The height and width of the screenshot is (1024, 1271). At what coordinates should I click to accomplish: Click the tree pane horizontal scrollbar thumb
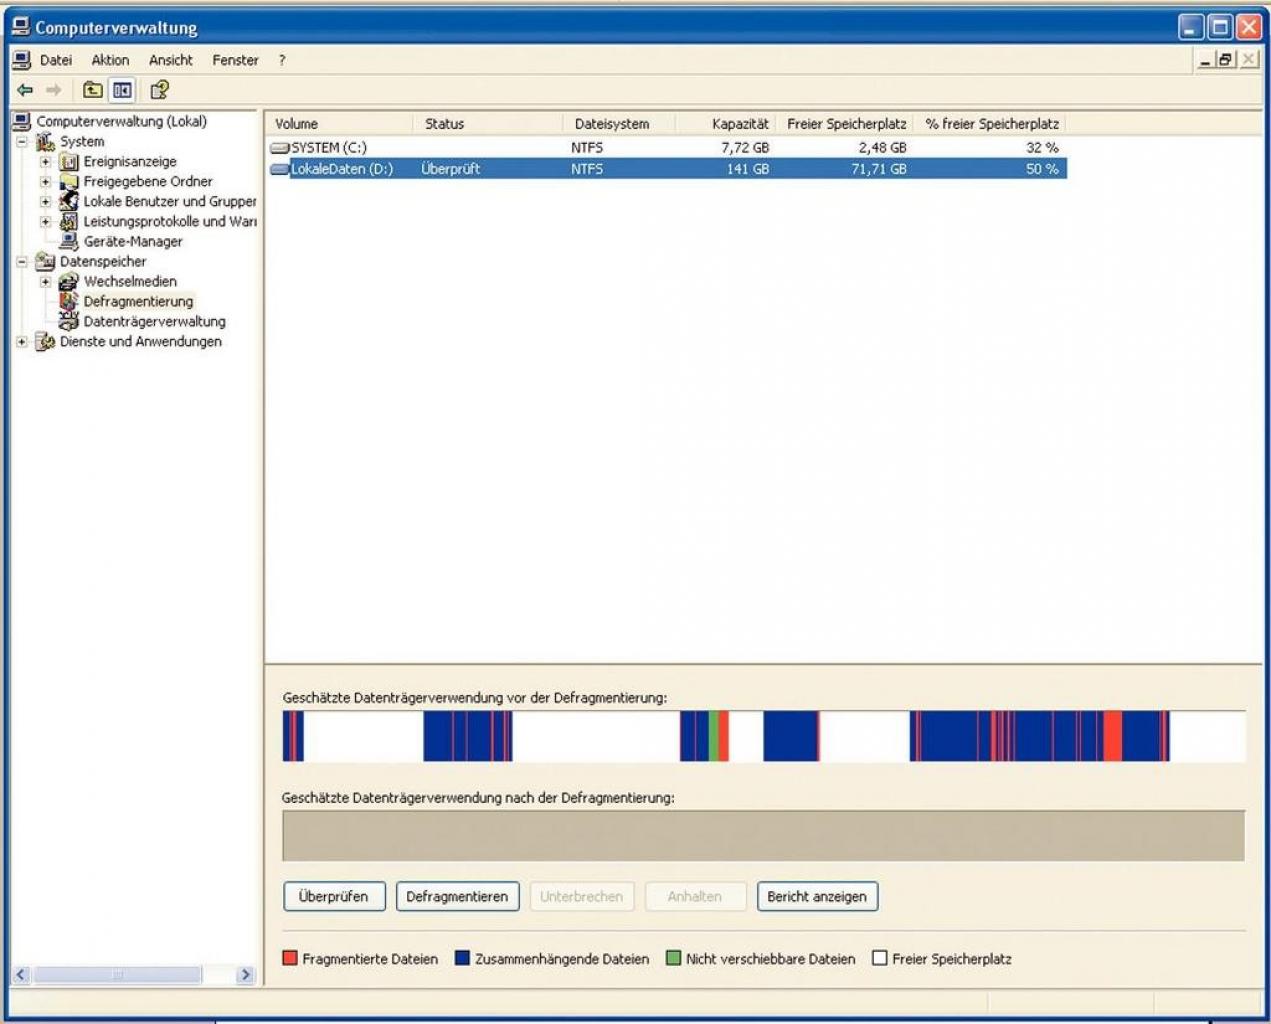tap(117, 974)
